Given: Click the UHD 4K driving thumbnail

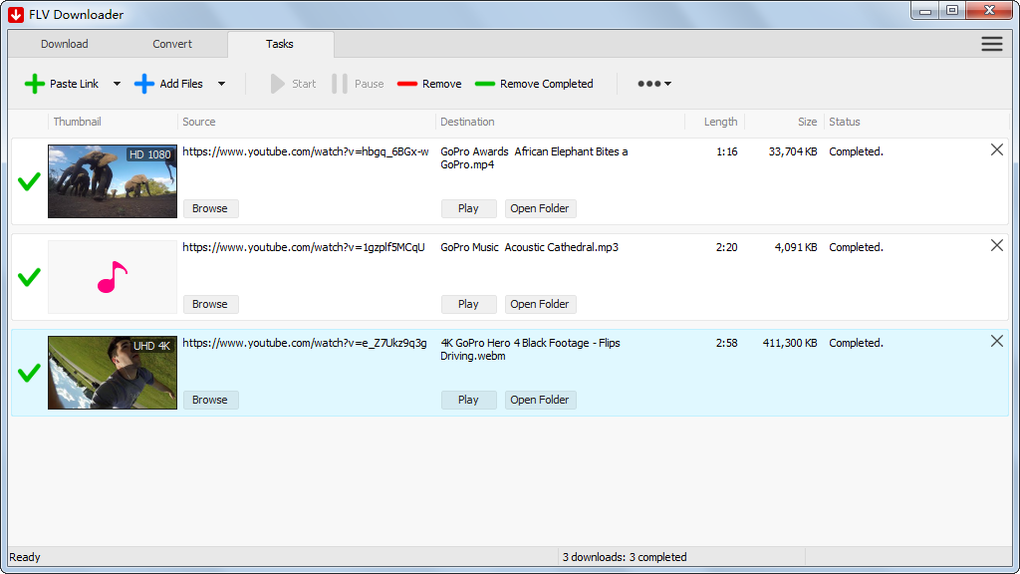Looking at the screenshot, I should pos(113,373).
